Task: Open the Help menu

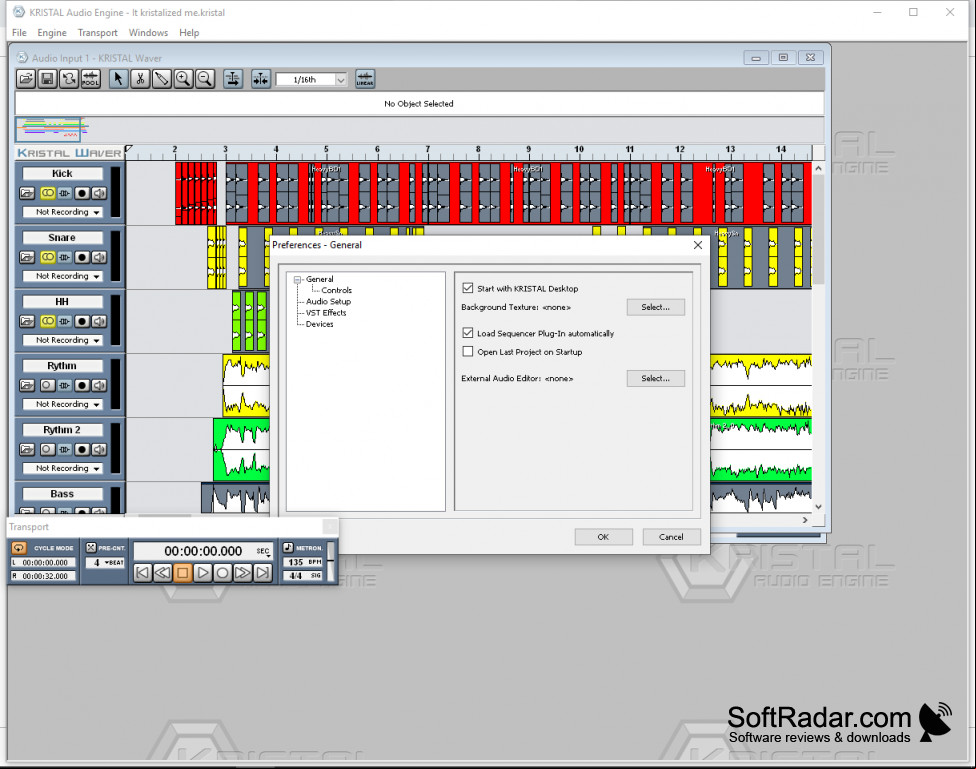Action: [189, 32]
